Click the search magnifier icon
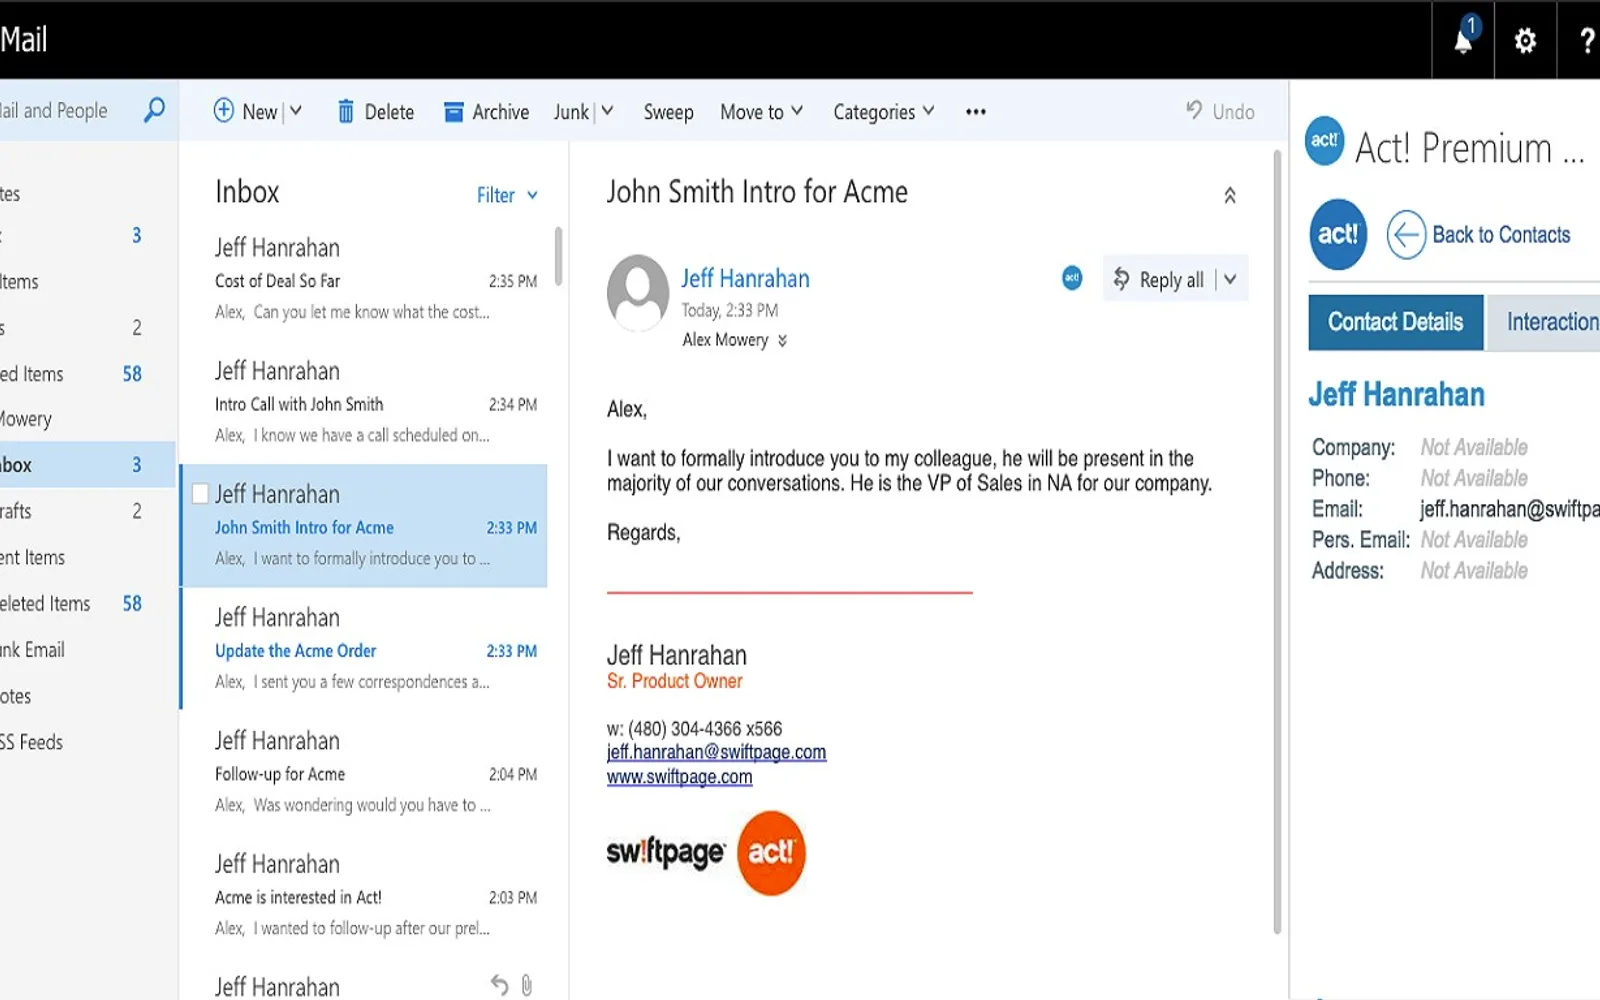Image resolution: width=1600 pixels, height=1000 pixels. click(154, 110)
